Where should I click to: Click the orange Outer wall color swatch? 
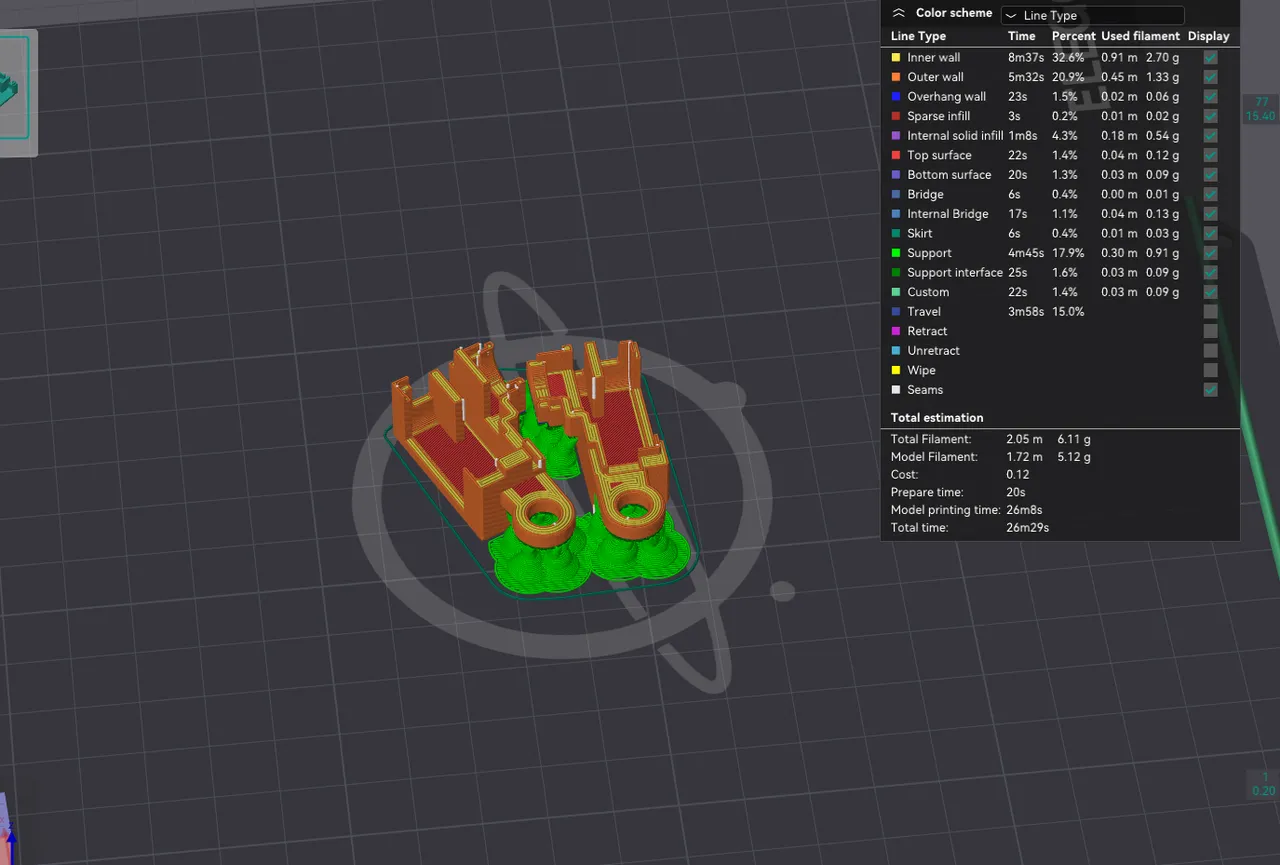[896, 77]
